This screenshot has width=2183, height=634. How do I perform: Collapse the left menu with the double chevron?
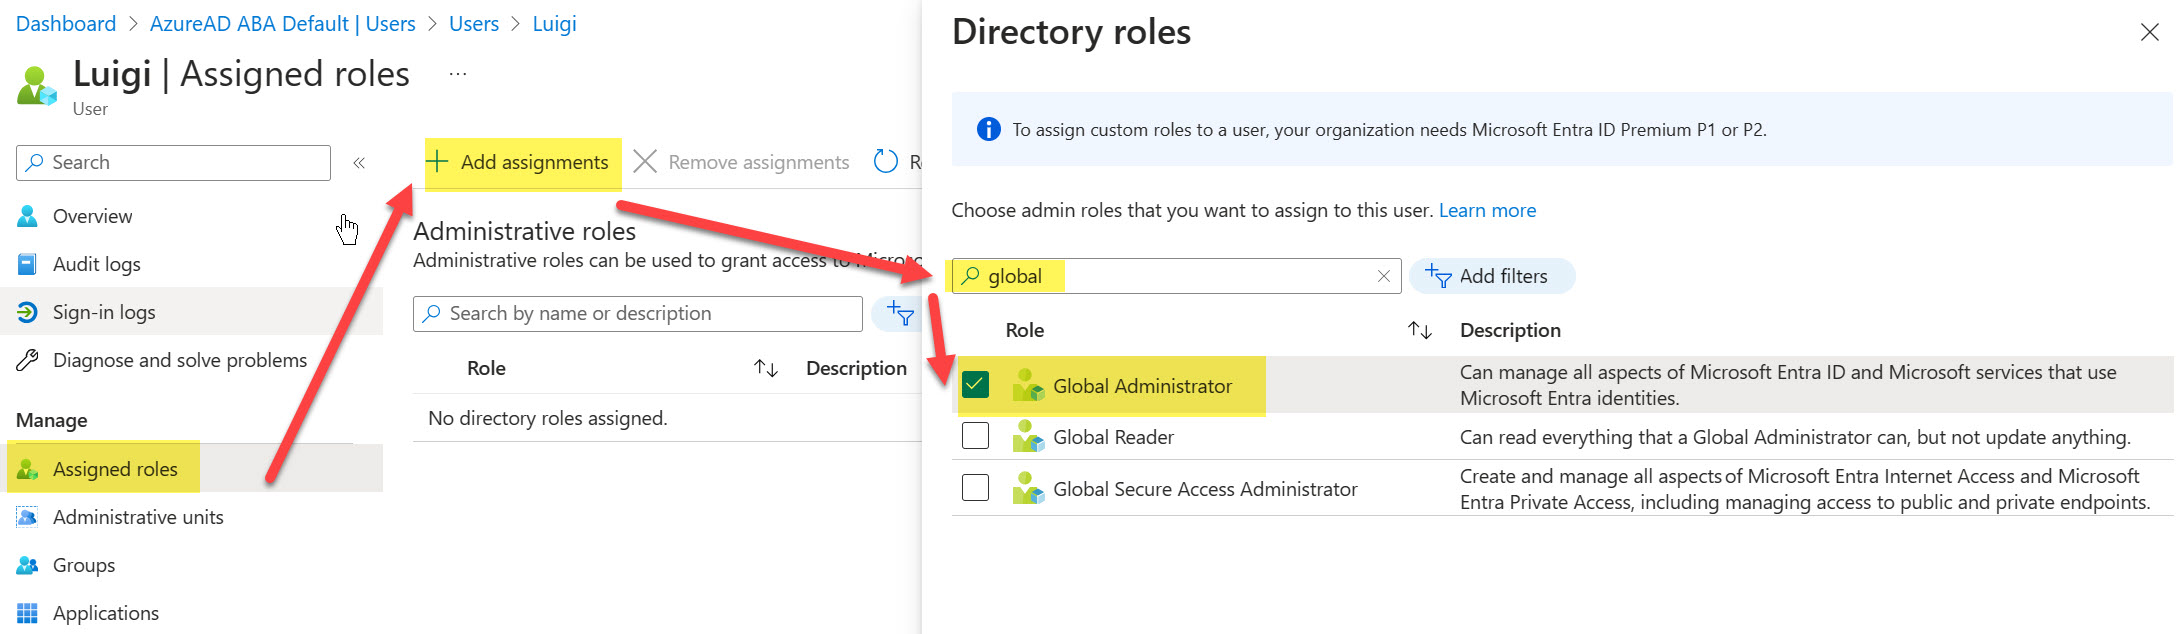pos(359,163)
